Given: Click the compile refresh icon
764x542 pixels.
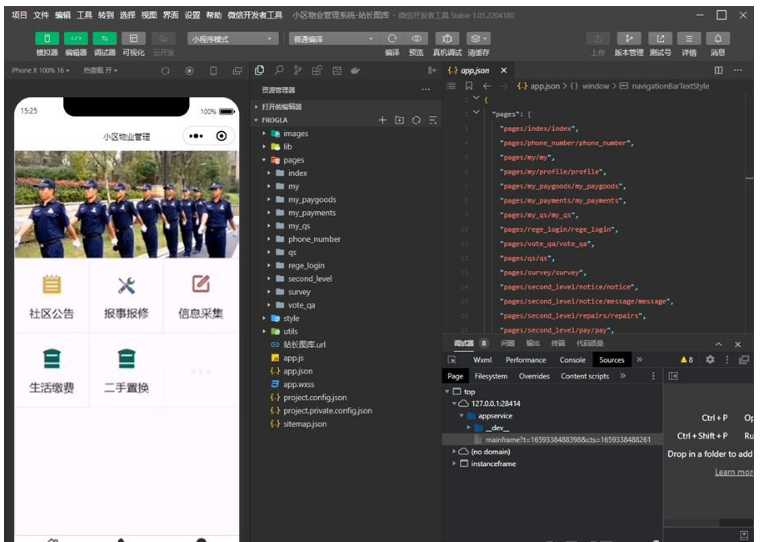Looking at the screenshot, I should tap(392, 39).
